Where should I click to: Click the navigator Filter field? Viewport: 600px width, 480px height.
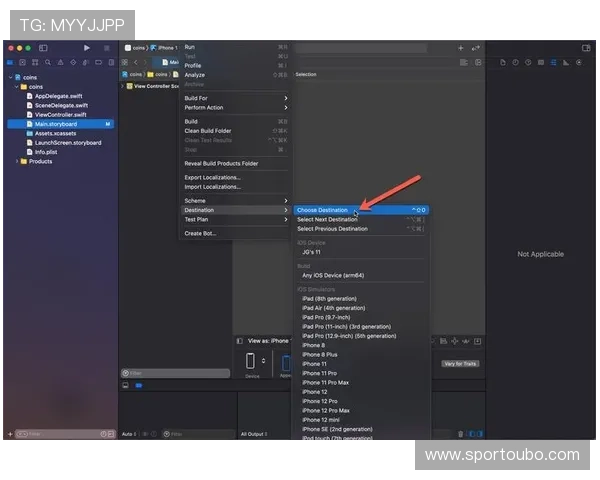(x=60, y=434)
